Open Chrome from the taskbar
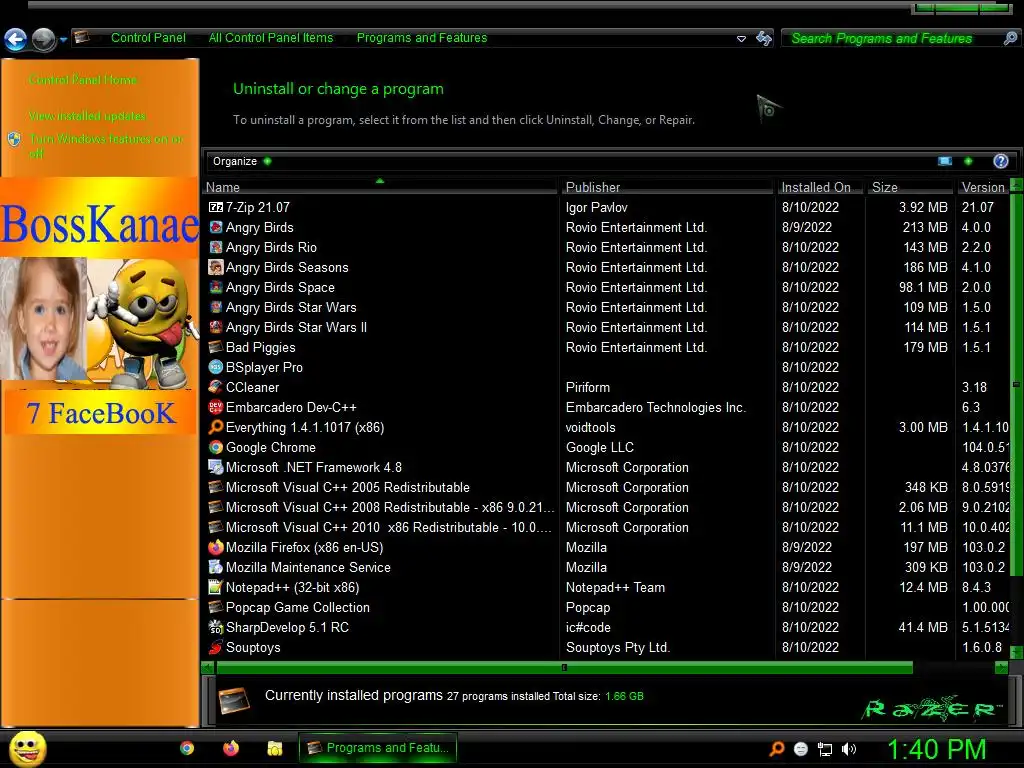1024x768 pixels. 187,748
